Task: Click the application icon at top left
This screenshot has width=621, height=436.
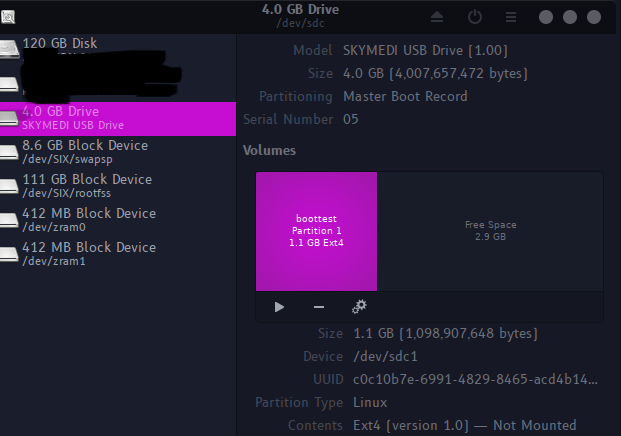Action: tap(8, 17)
